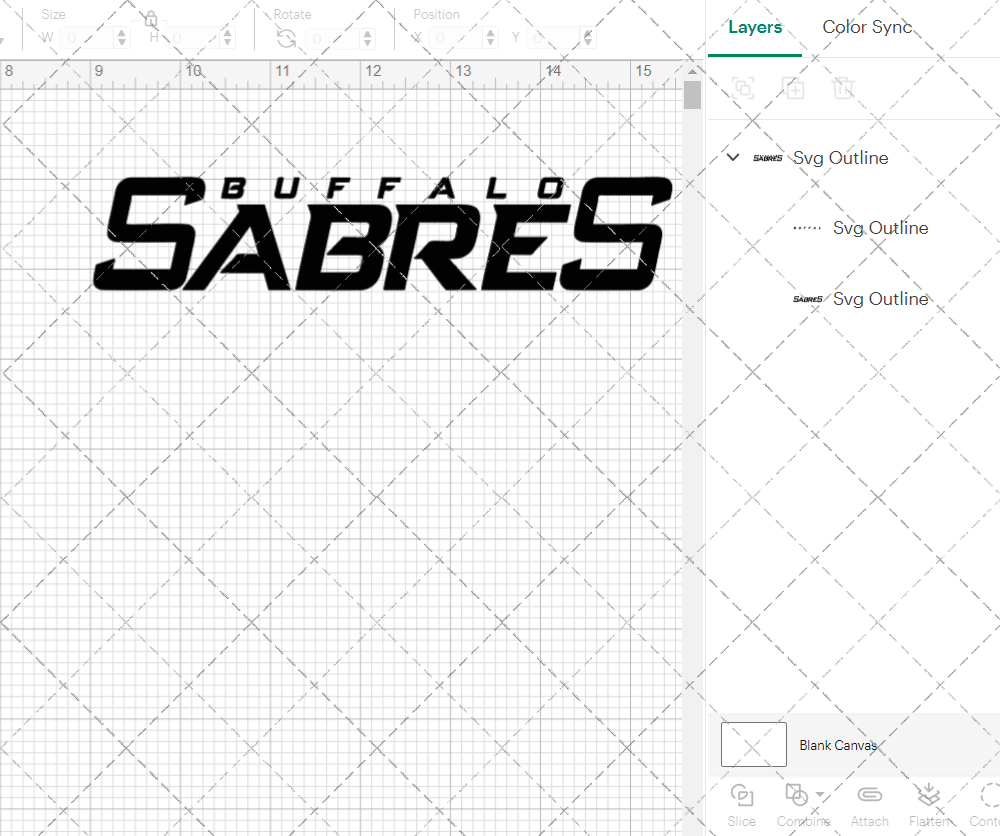
Task: Click the Position X input field
Action: coord(455,36)
